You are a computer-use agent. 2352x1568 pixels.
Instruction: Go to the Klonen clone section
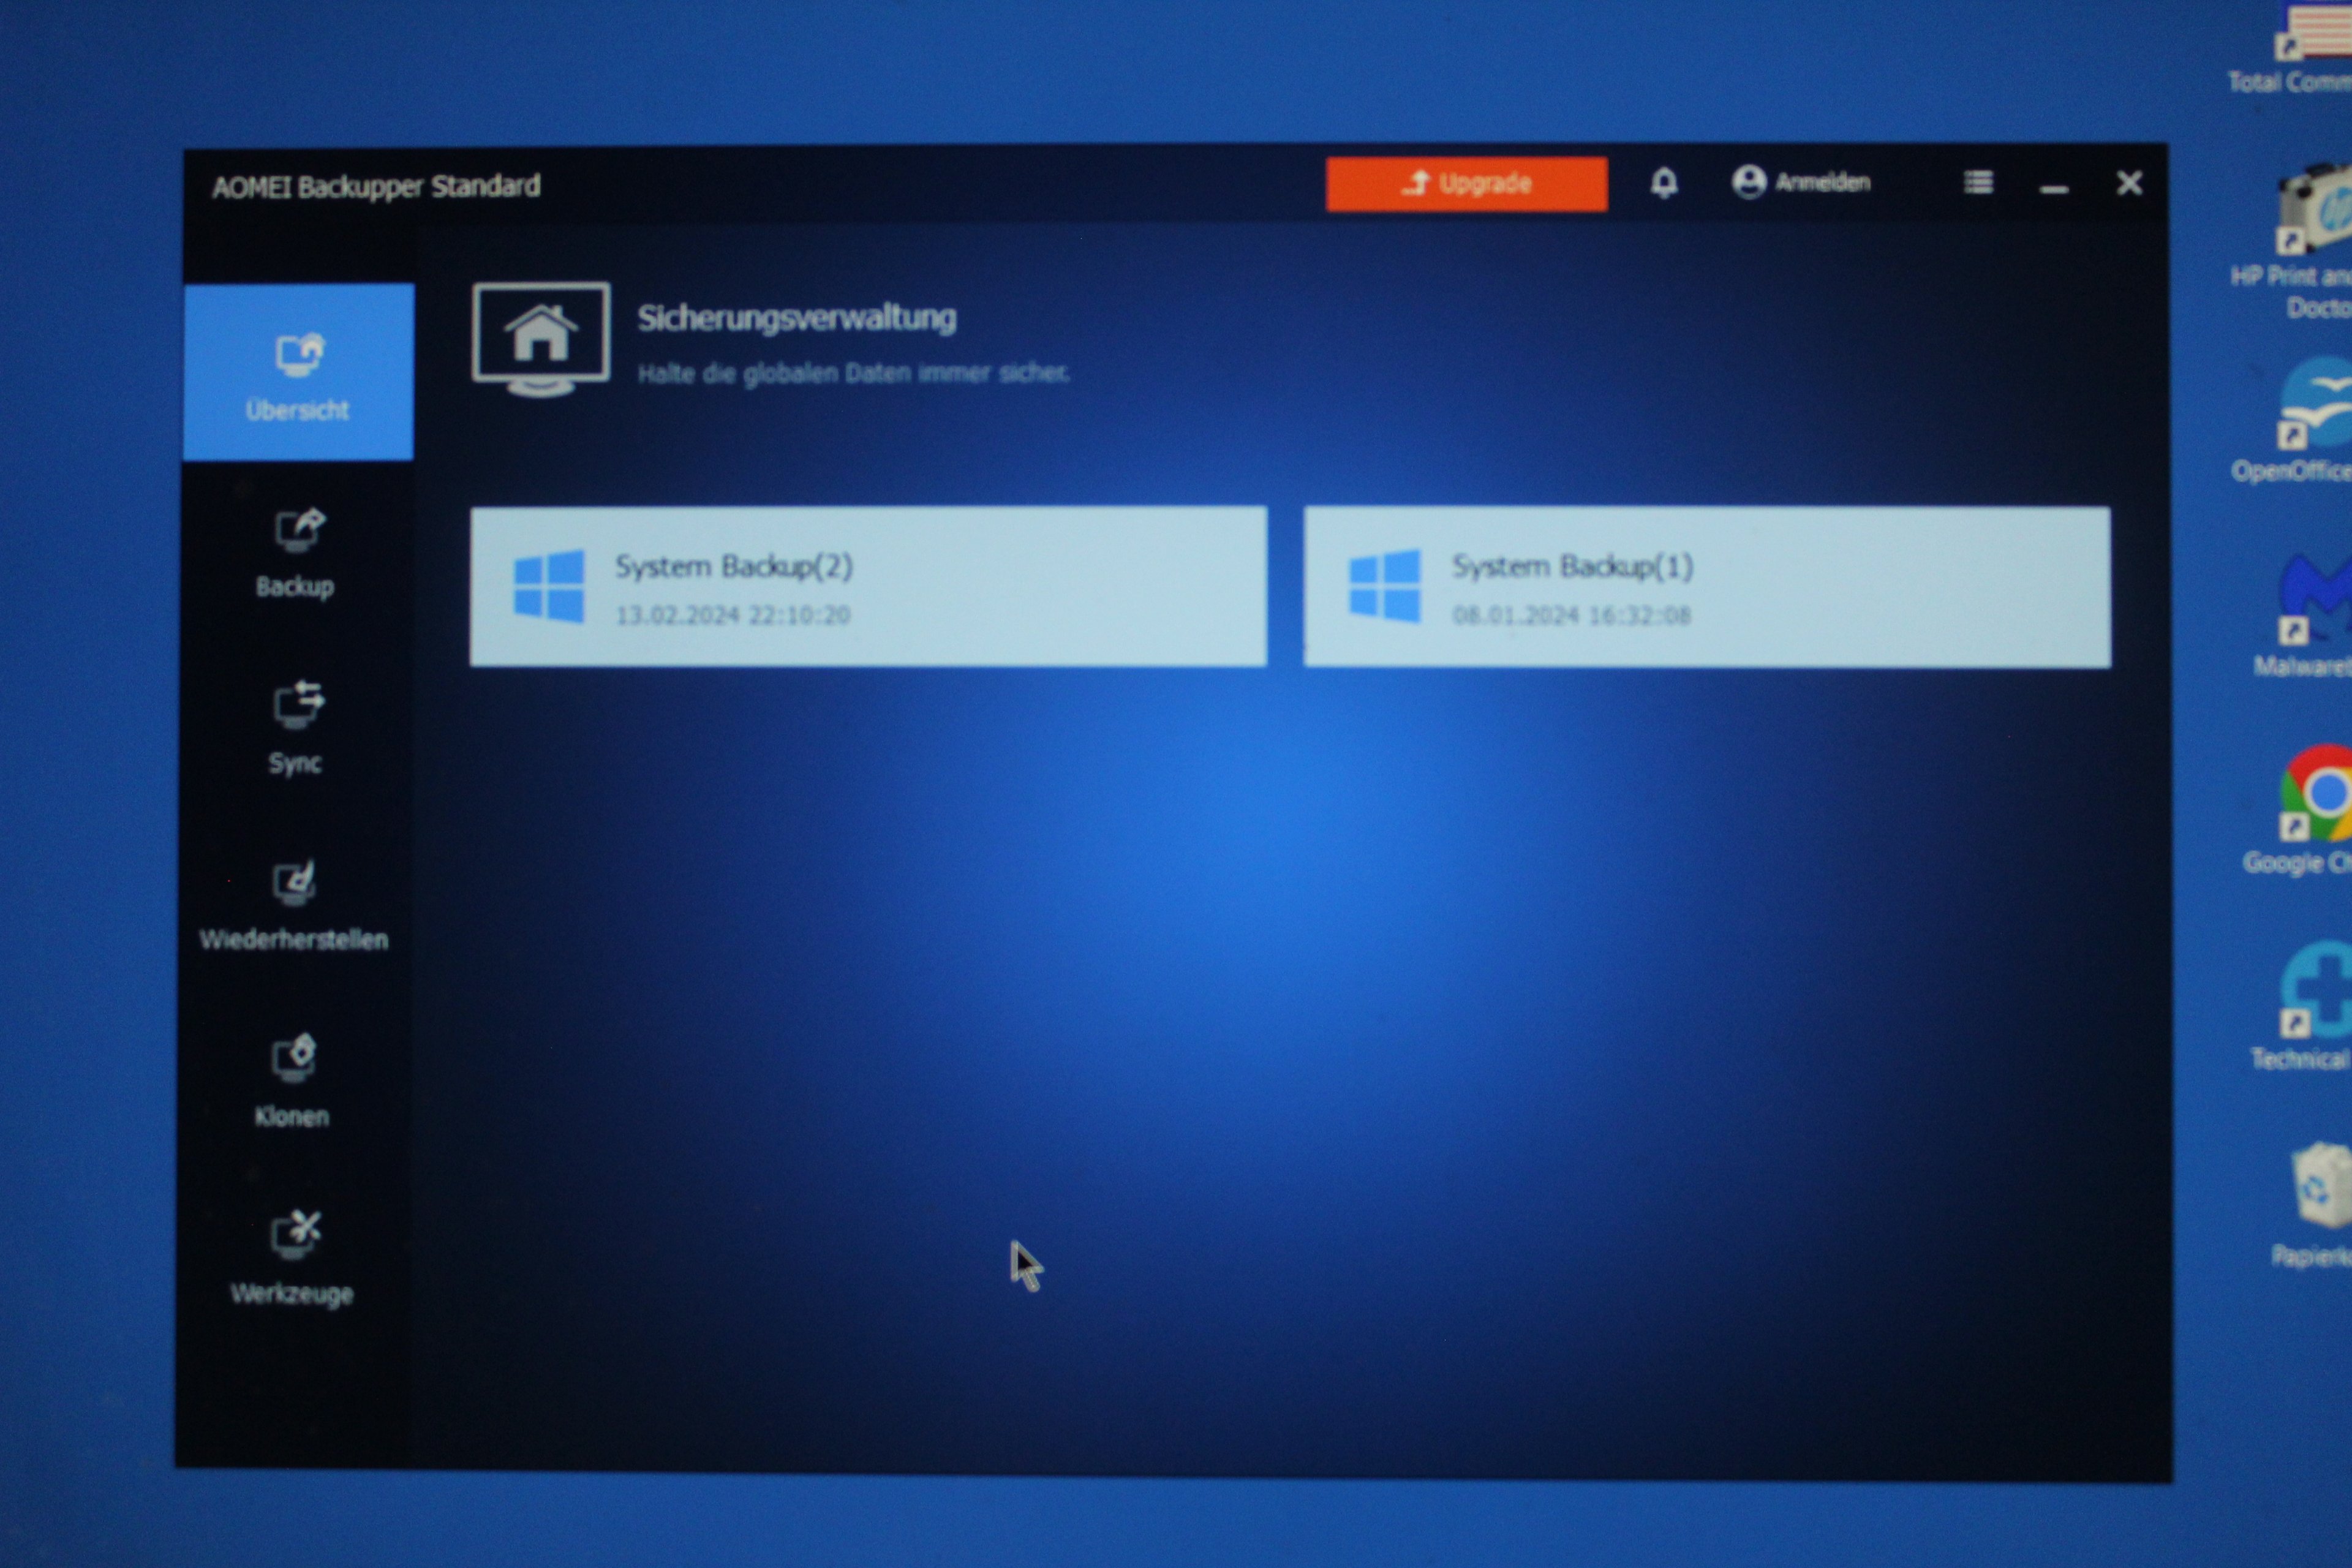(x=293, y=1081)
